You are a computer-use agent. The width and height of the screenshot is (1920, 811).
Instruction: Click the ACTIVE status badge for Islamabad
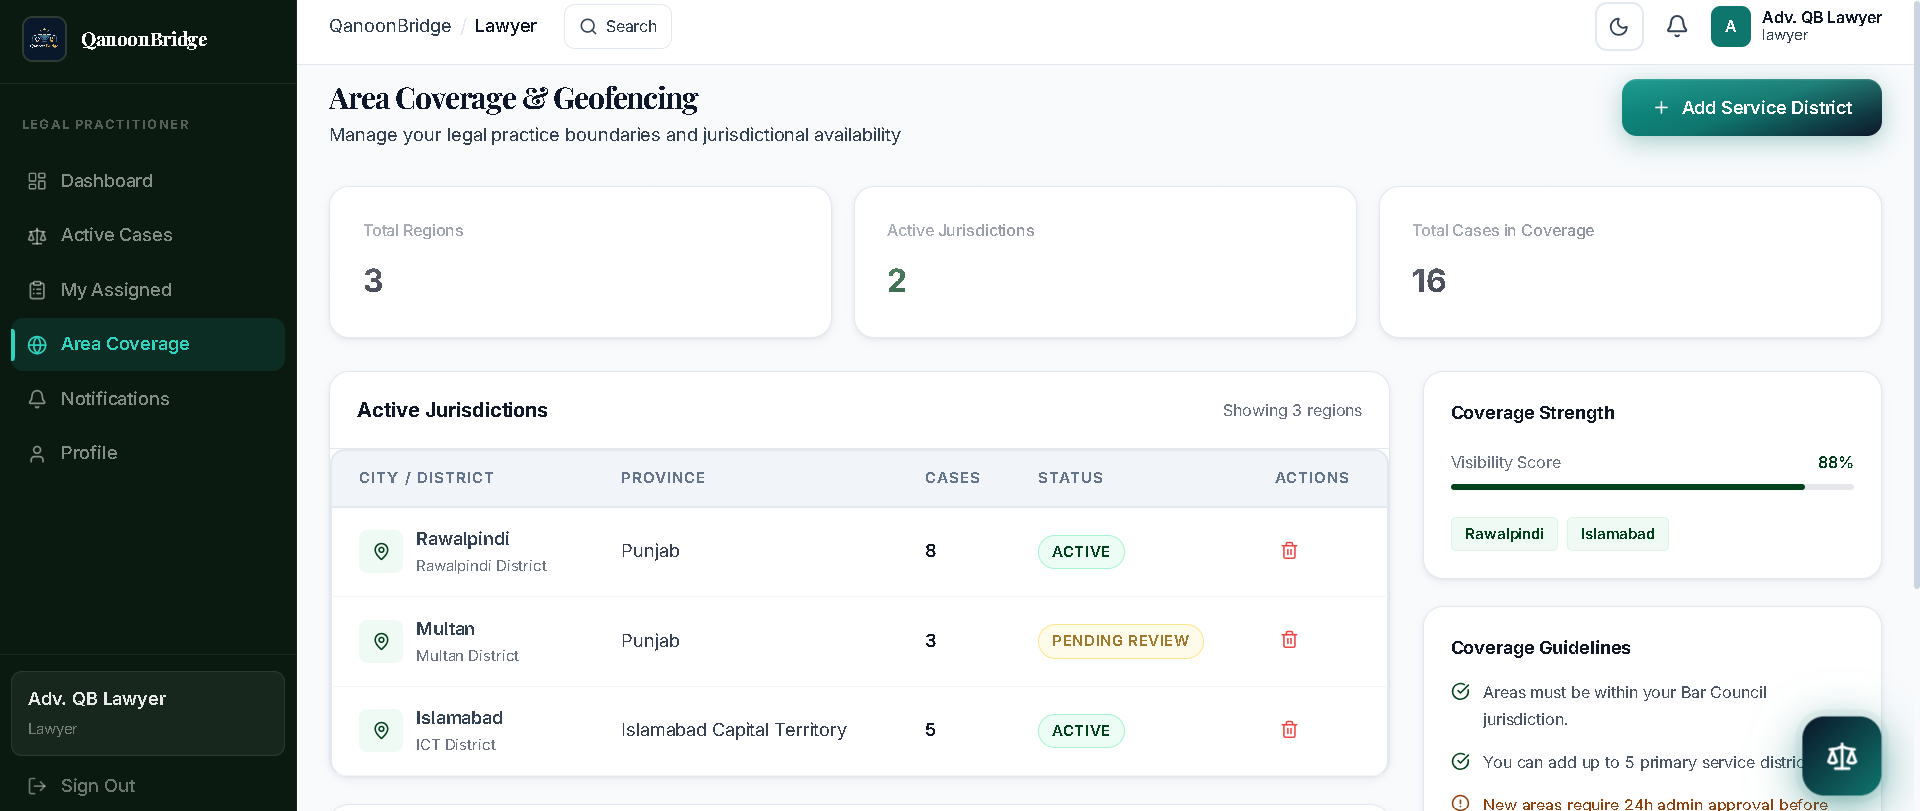point(1081,731)
